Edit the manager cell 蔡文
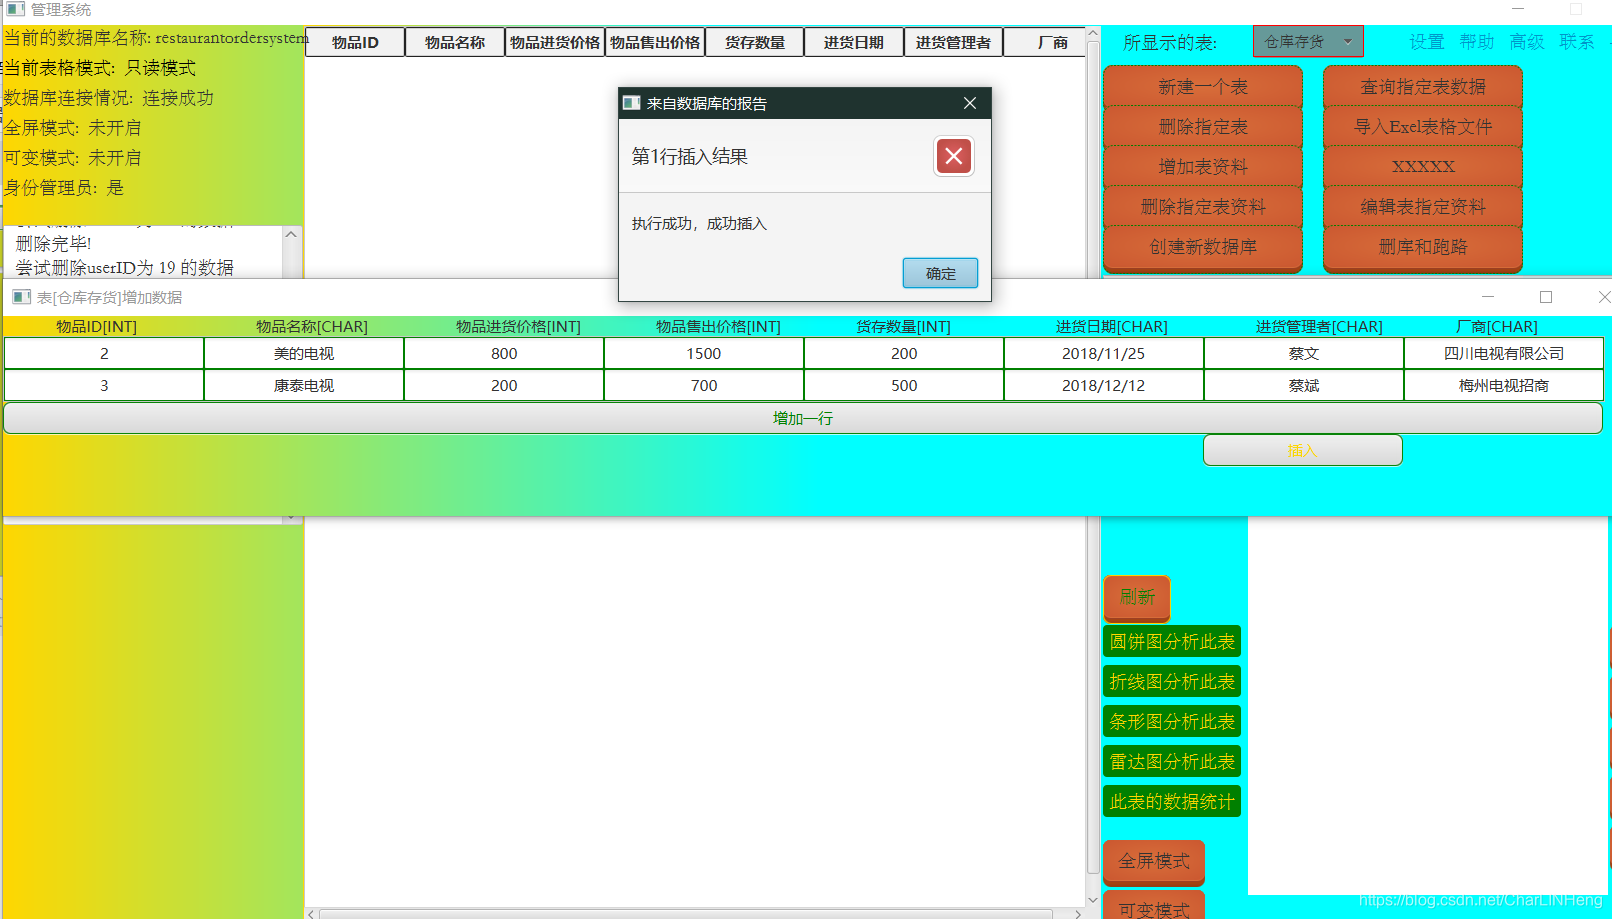 [1304, 354]
